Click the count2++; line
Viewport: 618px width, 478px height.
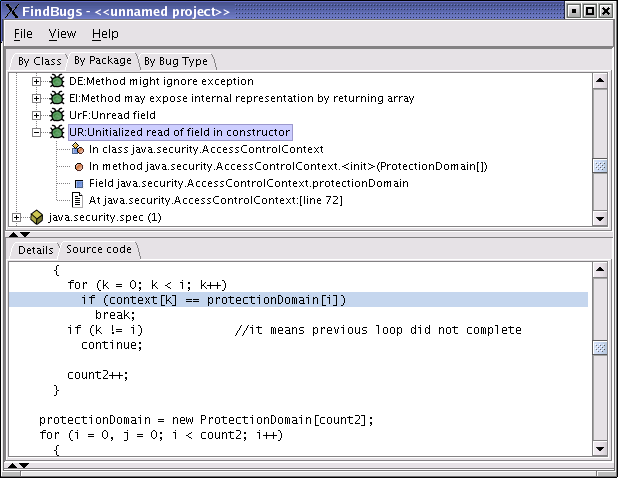[98, 375]
